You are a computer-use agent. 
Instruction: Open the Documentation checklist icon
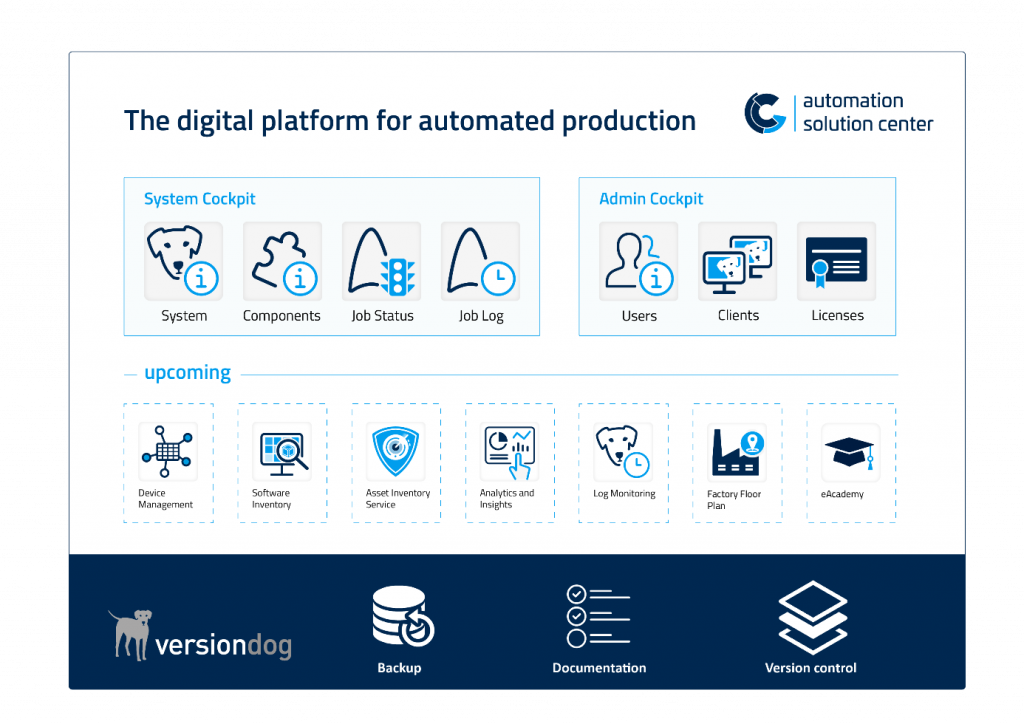click(598, 615)
